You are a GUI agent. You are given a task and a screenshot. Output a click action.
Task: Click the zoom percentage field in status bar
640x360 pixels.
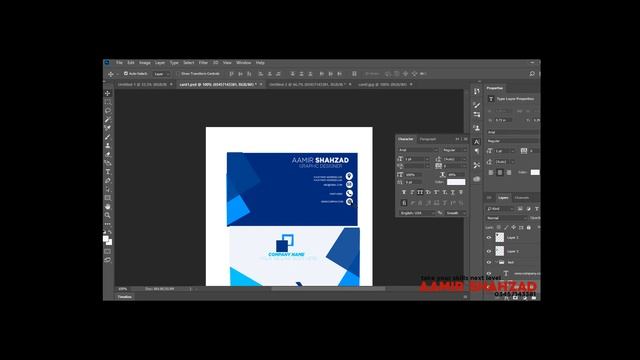123,289
